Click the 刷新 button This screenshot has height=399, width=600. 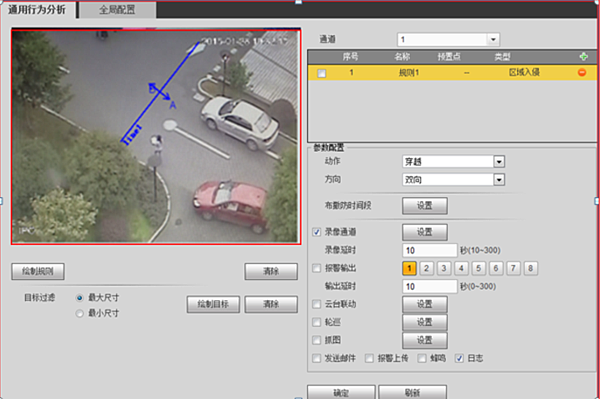point(412,392)
